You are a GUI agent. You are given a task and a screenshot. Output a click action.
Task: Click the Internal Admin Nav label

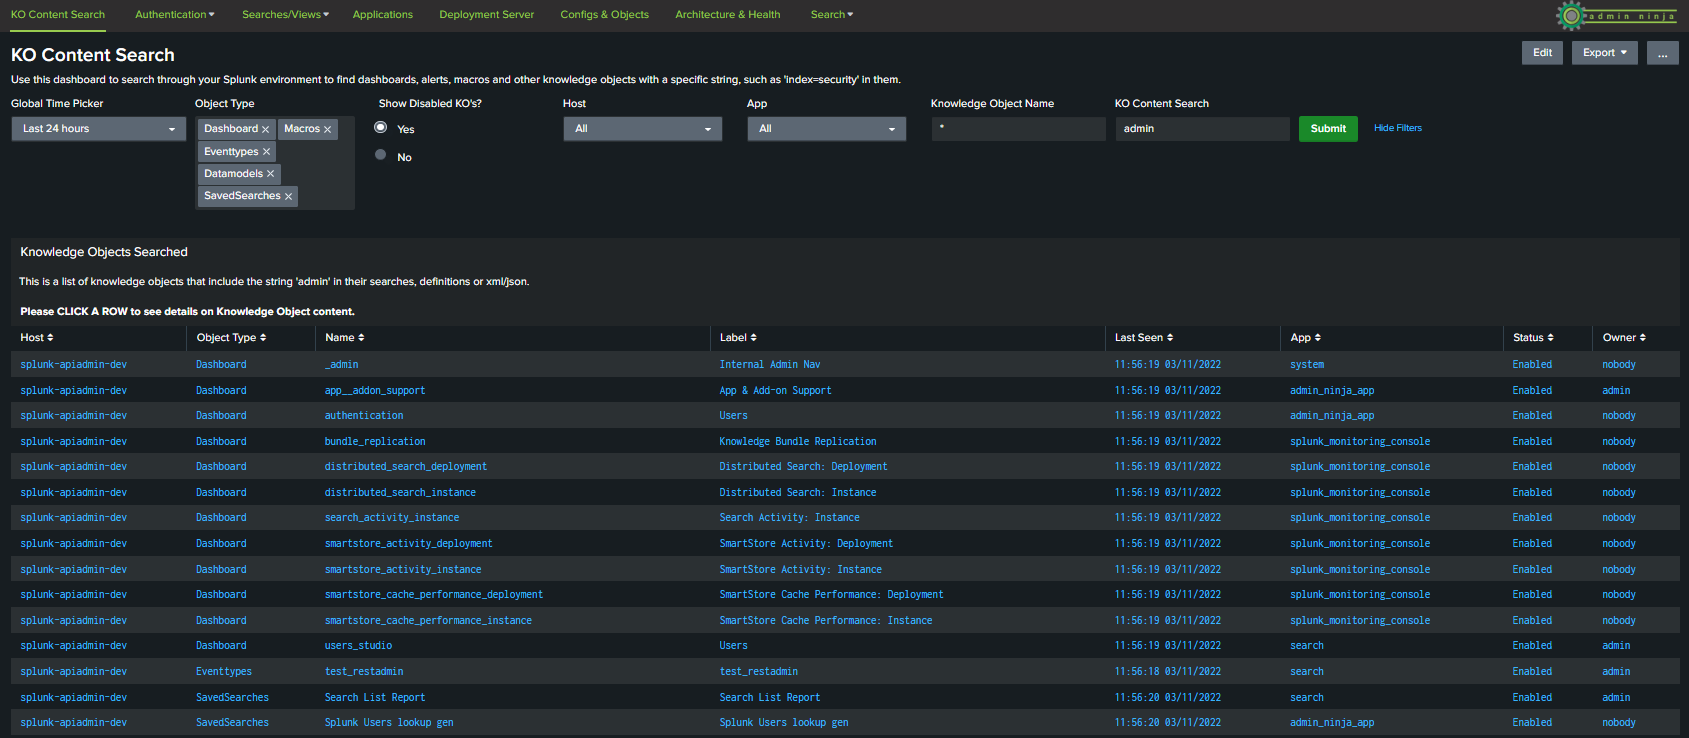[x=770, y=365]
